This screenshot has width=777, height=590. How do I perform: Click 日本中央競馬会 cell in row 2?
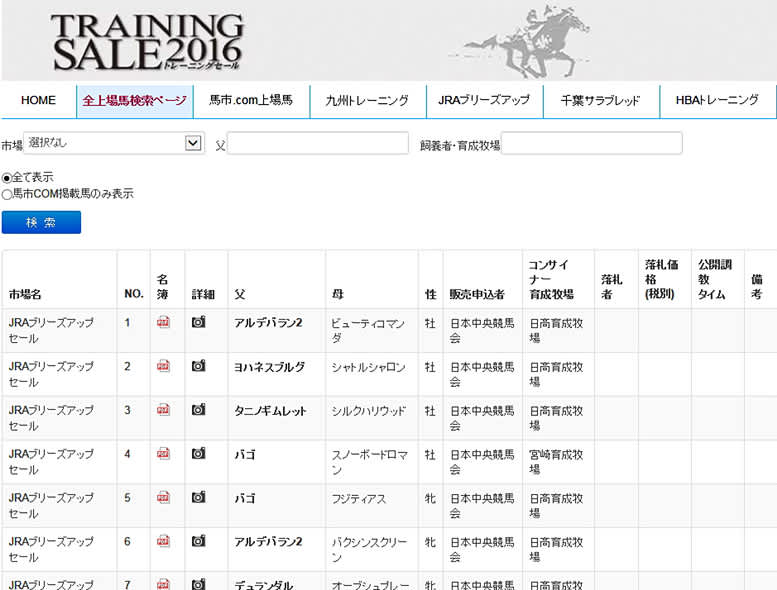coord(482,375)
